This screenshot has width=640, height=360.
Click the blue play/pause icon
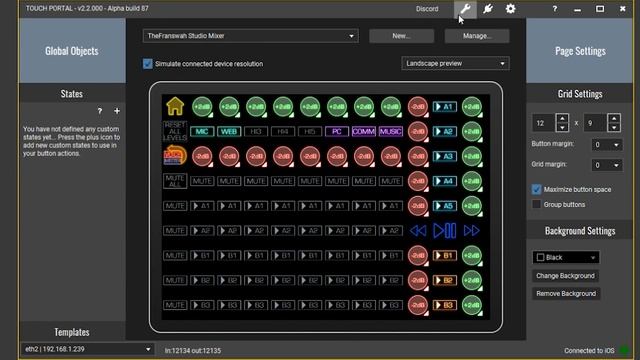(x=444, y=231)
